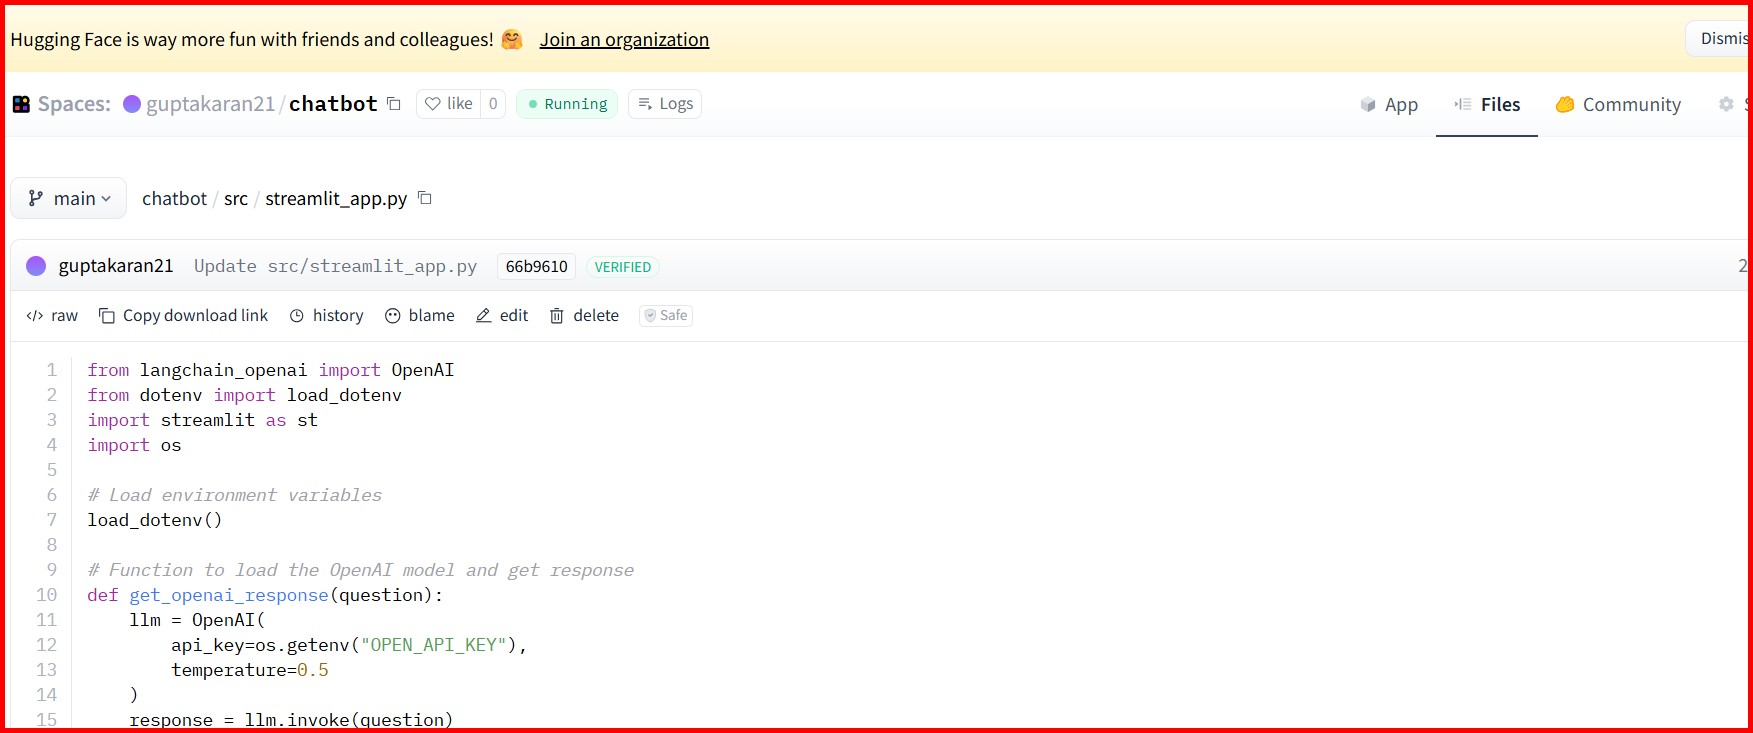1753x733 pixels.
Task: Switch to the App tab
Action: tap(1389, 104)
